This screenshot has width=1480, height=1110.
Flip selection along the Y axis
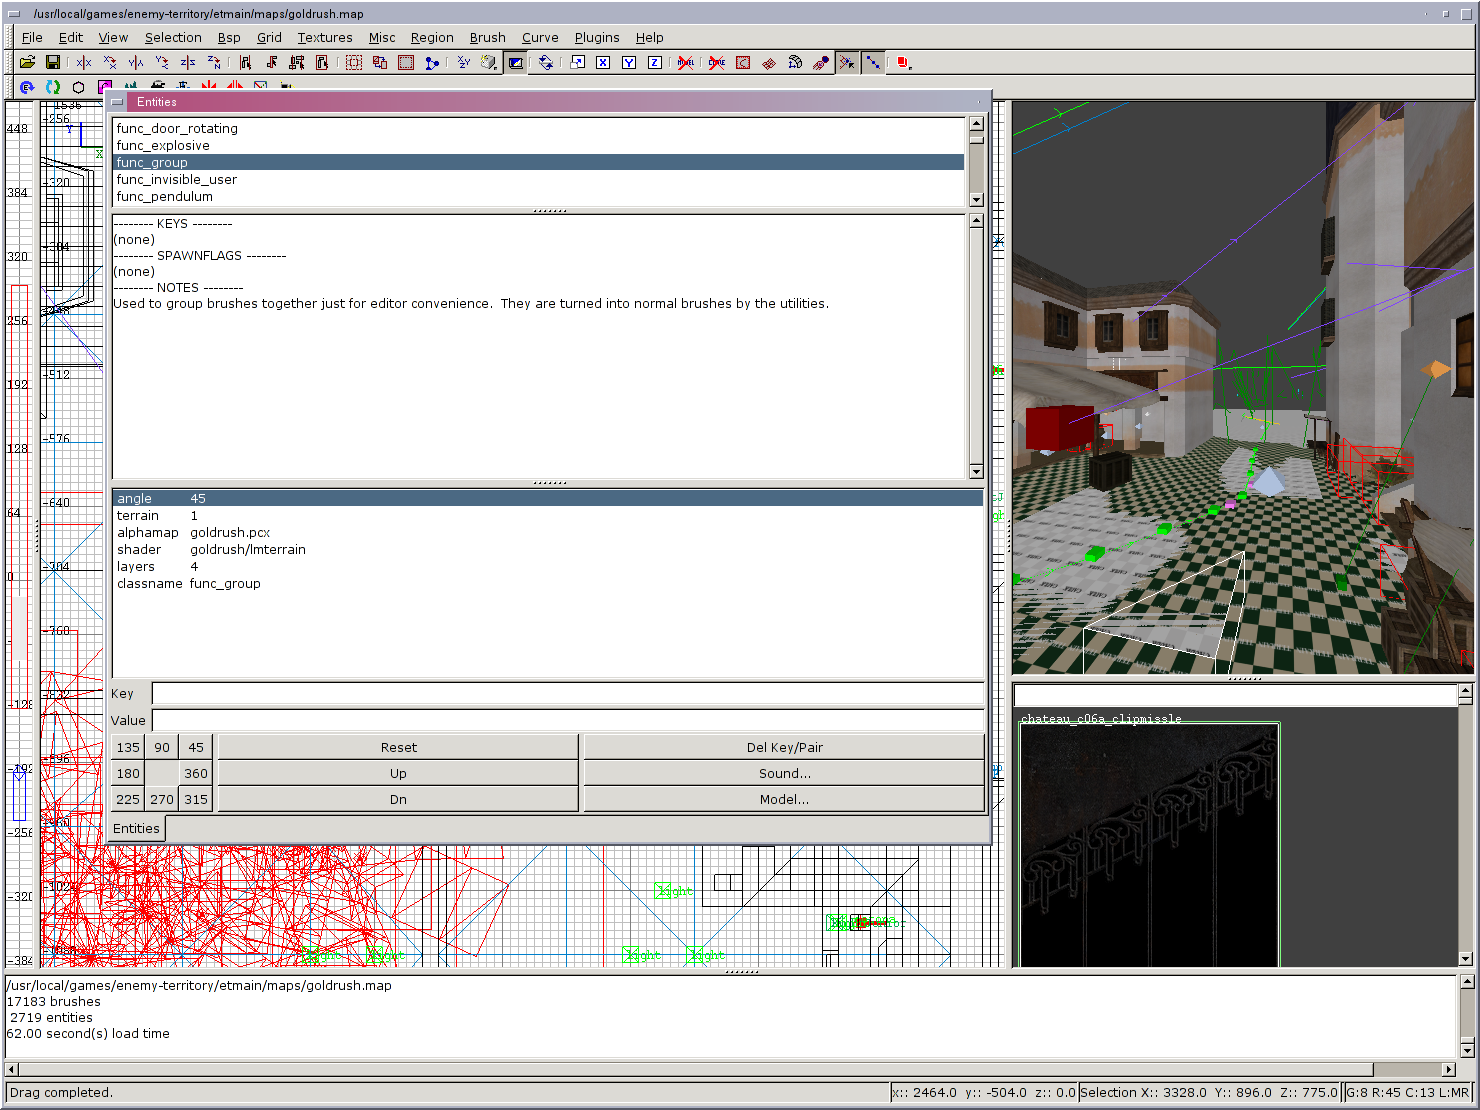click(x=136, y=62)
